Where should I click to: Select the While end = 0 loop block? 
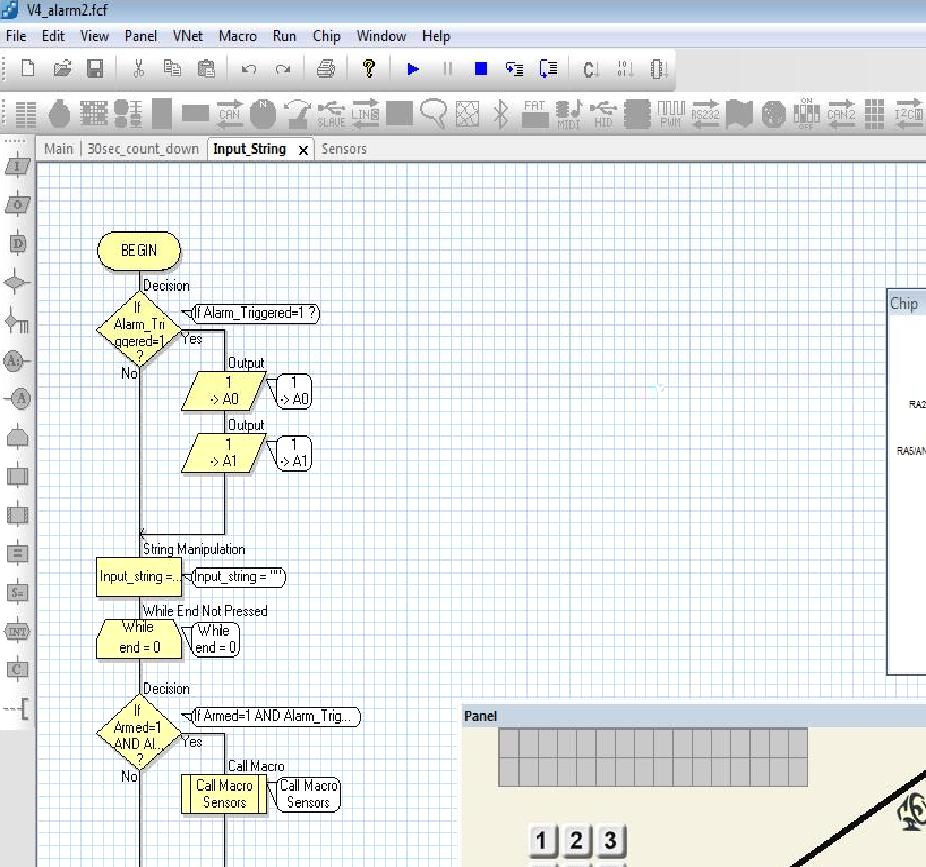click(x=139, y=638)
